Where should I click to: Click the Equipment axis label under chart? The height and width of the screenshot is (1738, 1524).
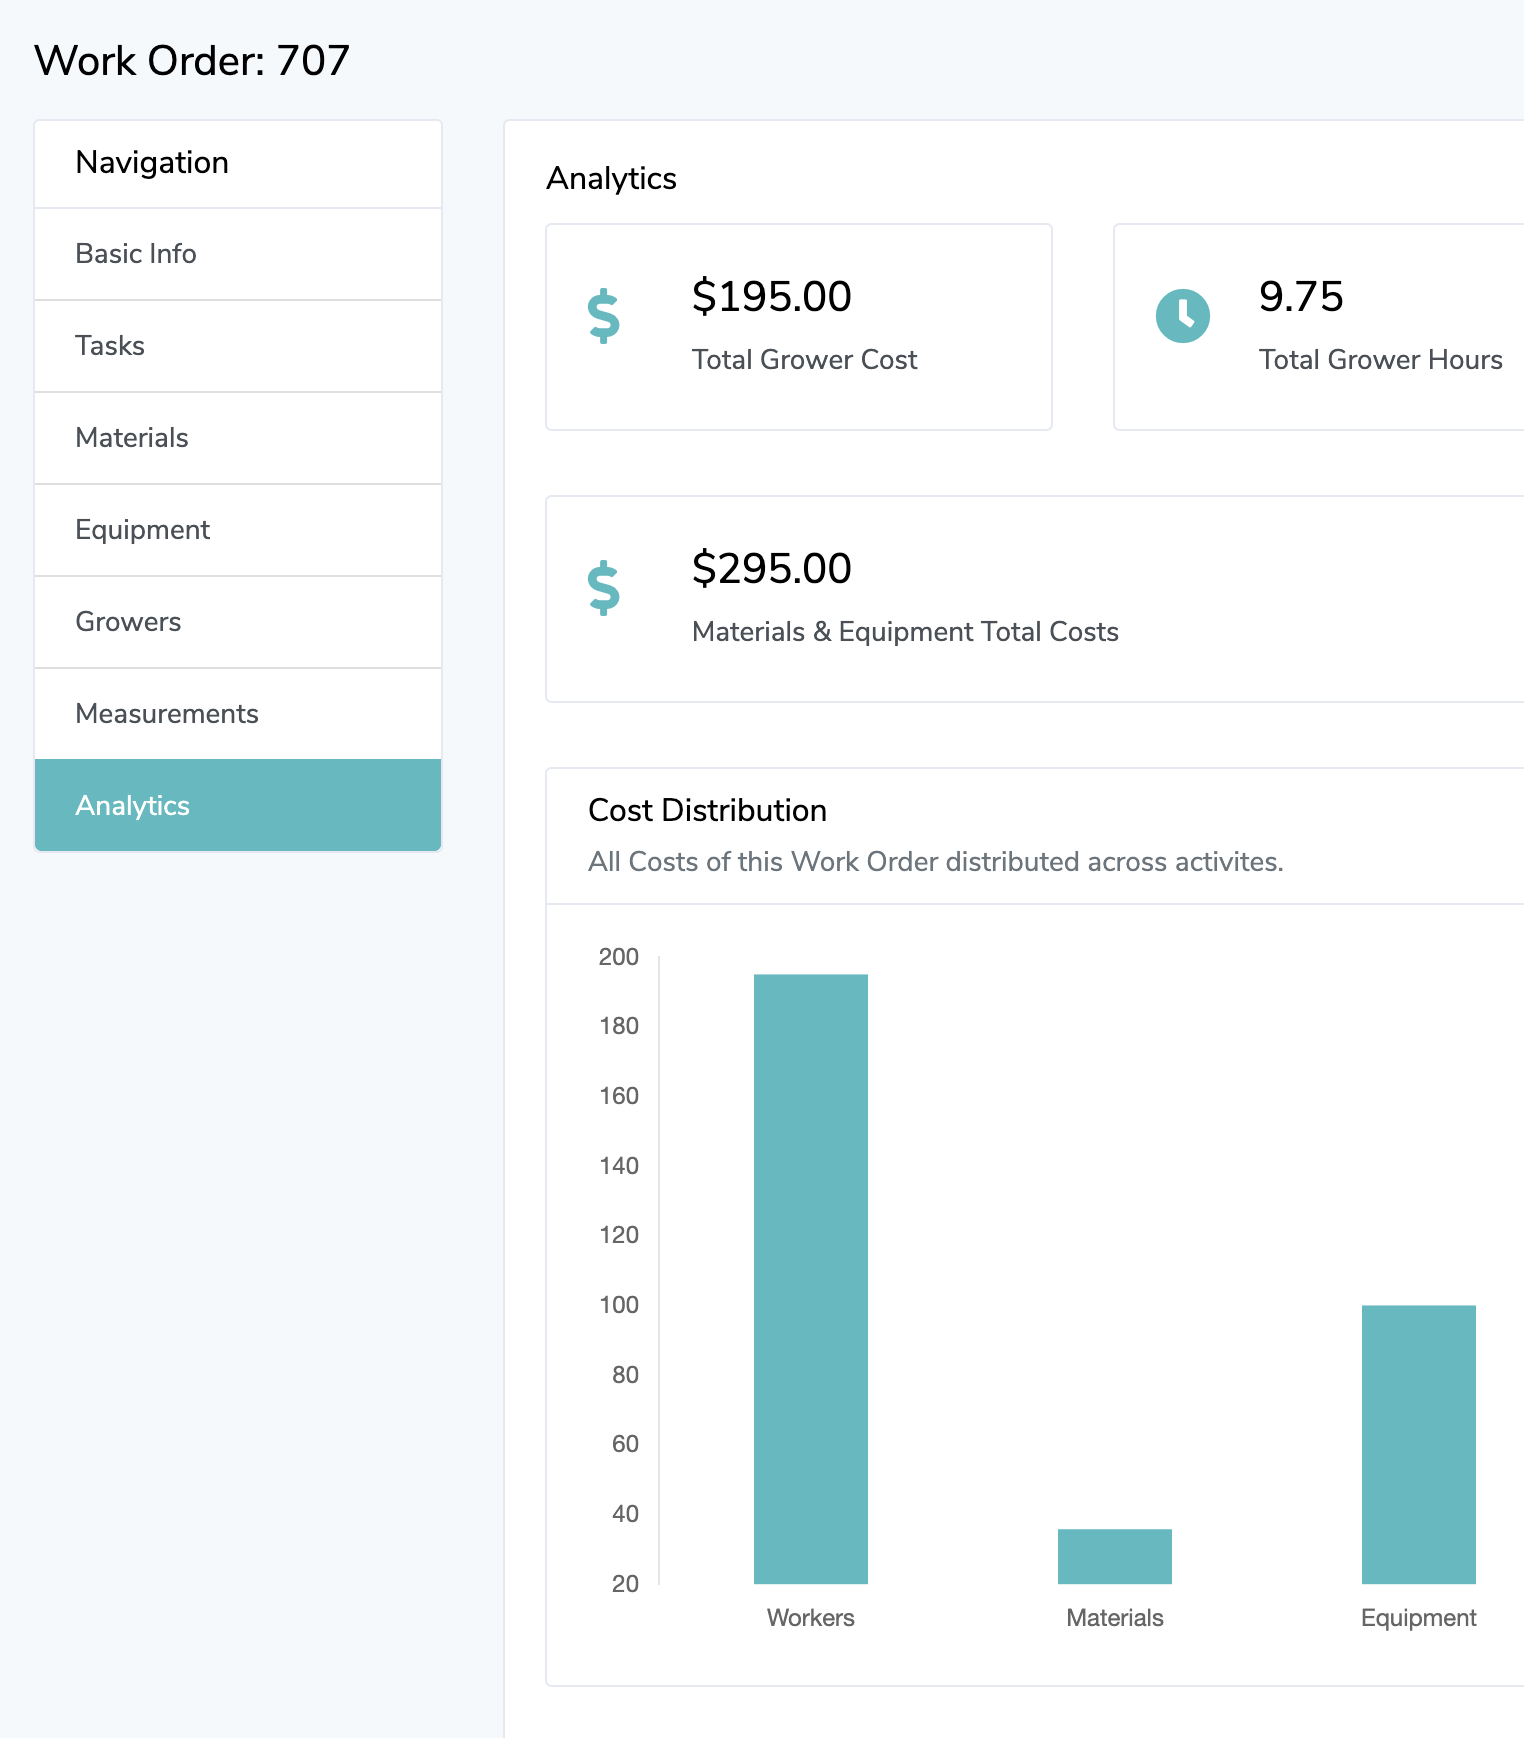1419,1618
